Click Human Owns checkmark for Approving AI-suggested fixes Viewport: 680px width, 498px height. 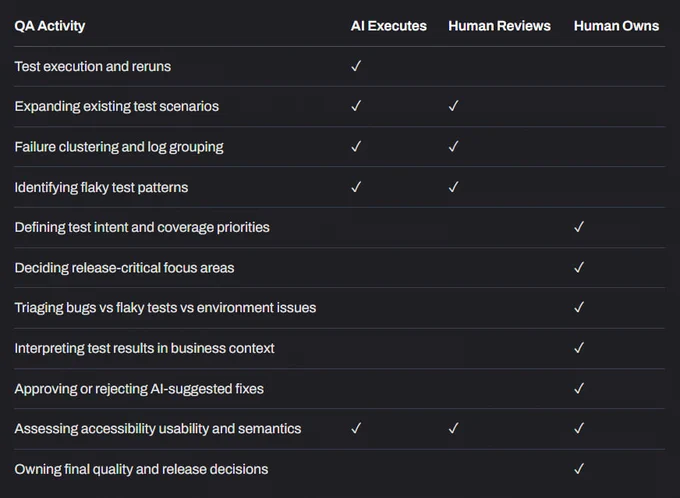click(x=579, y=388)
